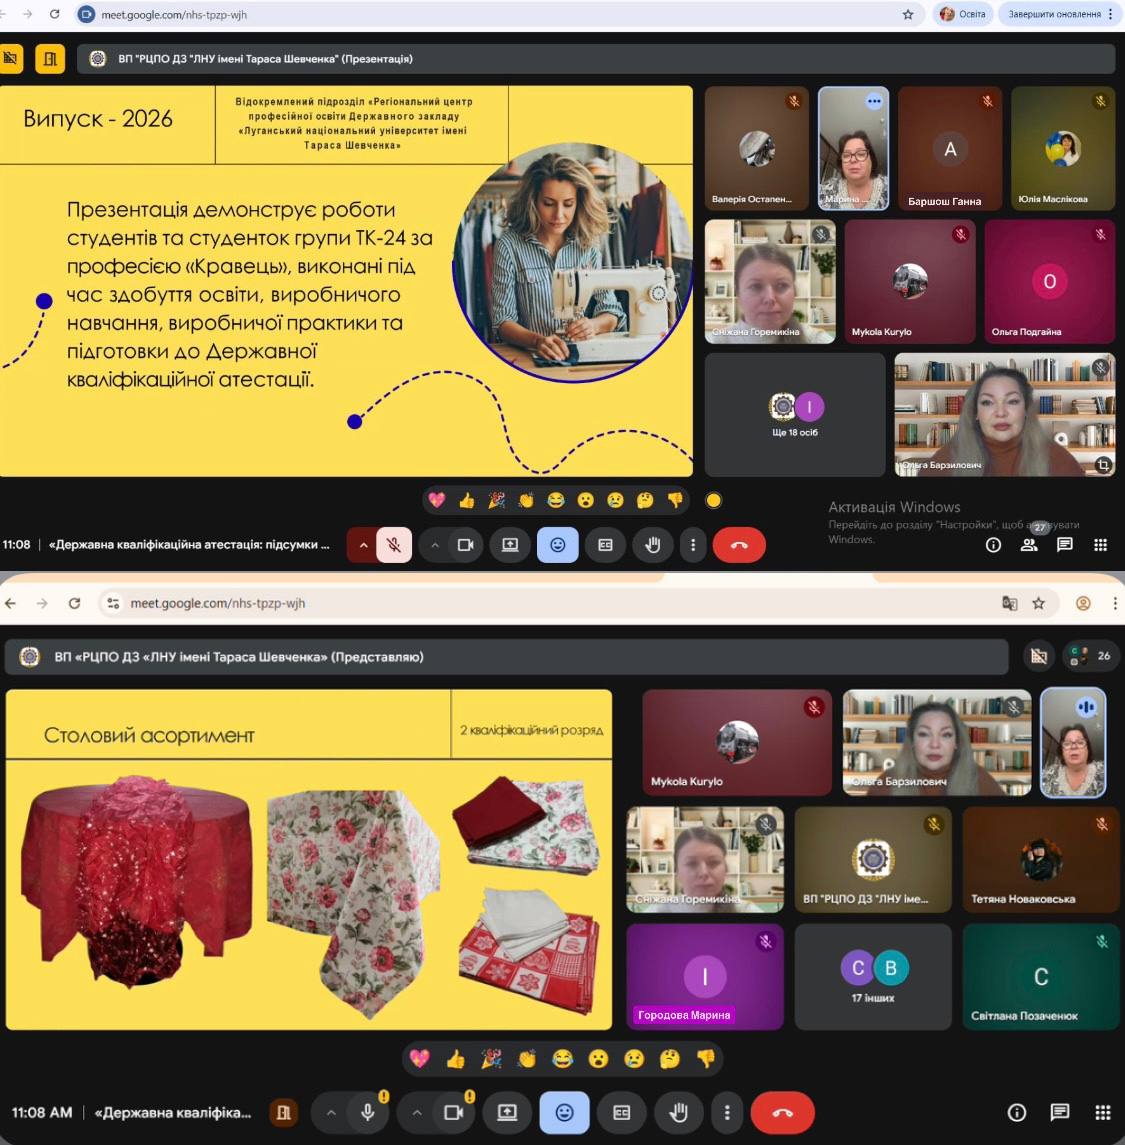Unmute the red muted microphone button

pyautogui.click(x=394, y=545)
